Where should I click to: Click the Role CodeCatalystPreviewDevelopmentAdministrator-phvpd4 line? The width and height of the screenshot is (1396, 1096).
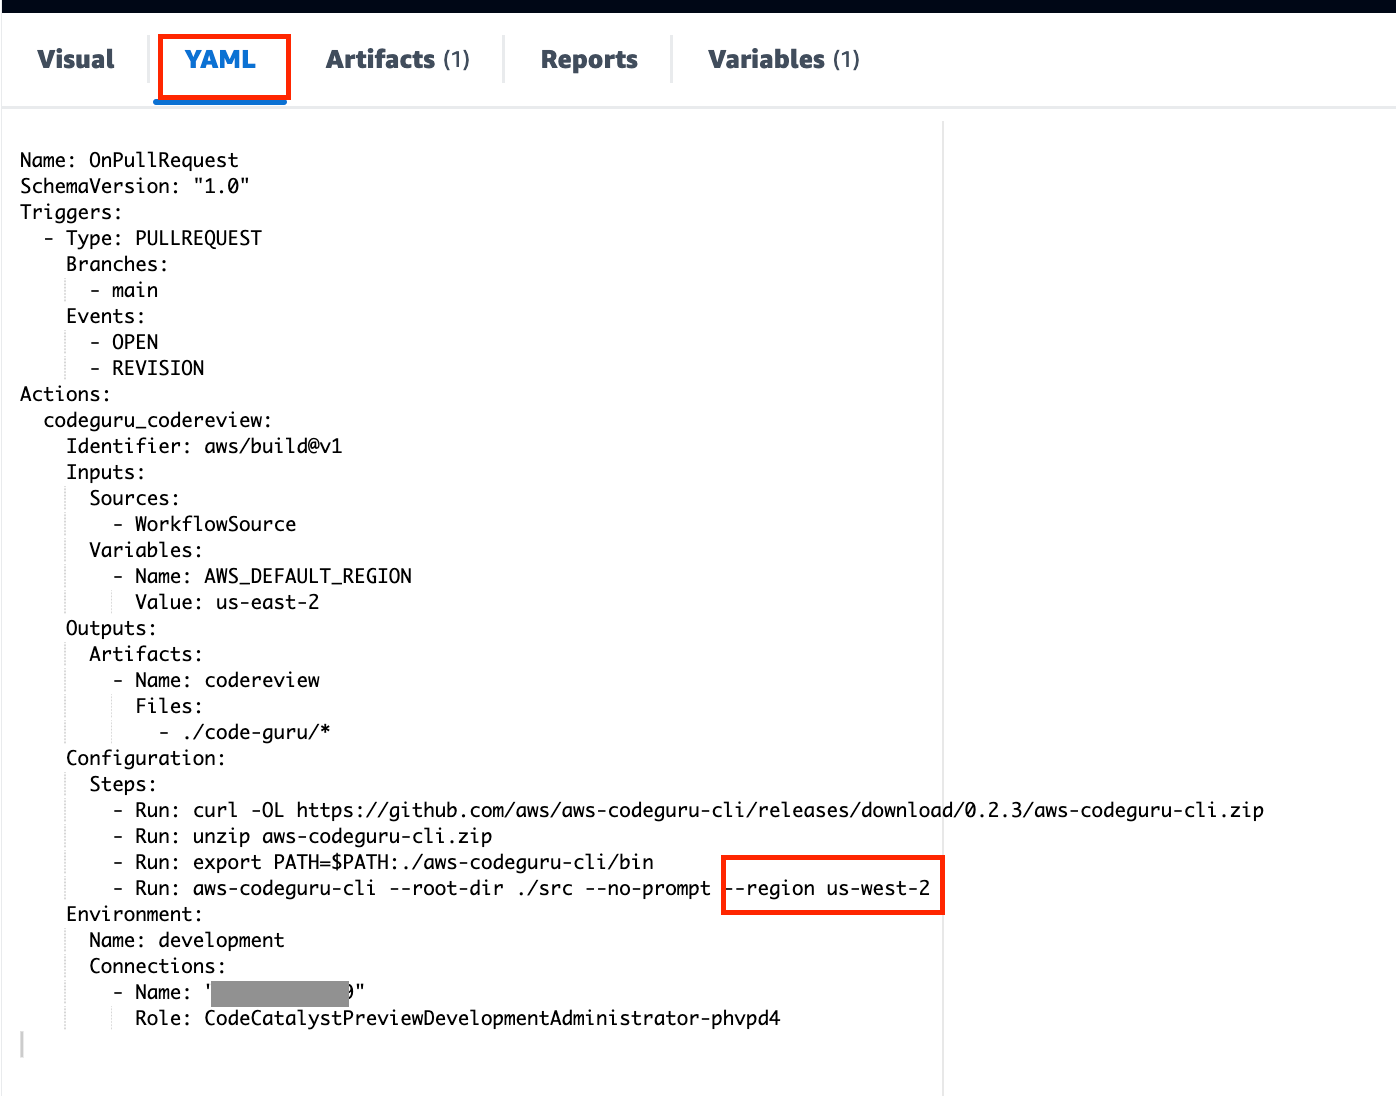[458, 1018]
